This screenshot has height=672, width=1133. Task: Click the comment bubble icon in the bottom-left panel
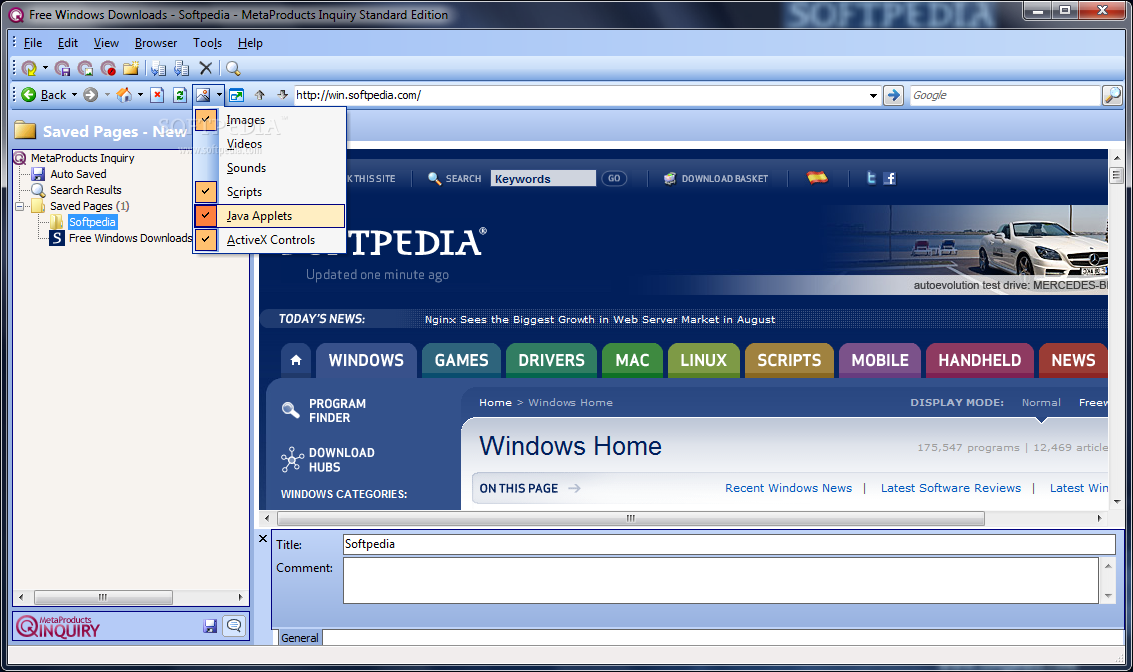point(234,626)
